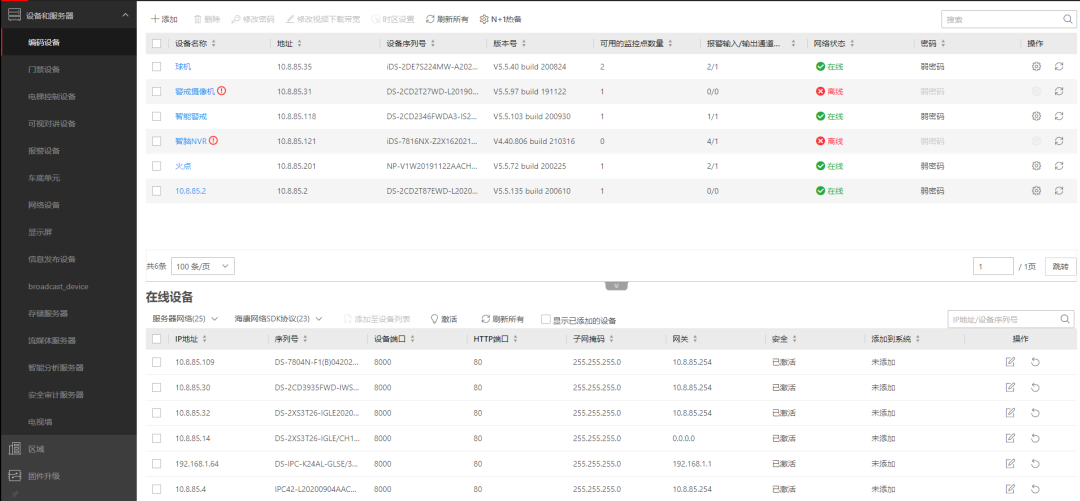Click edit icon for 10.8.85.109
1080x501 pixels.
click(1010, 362)
